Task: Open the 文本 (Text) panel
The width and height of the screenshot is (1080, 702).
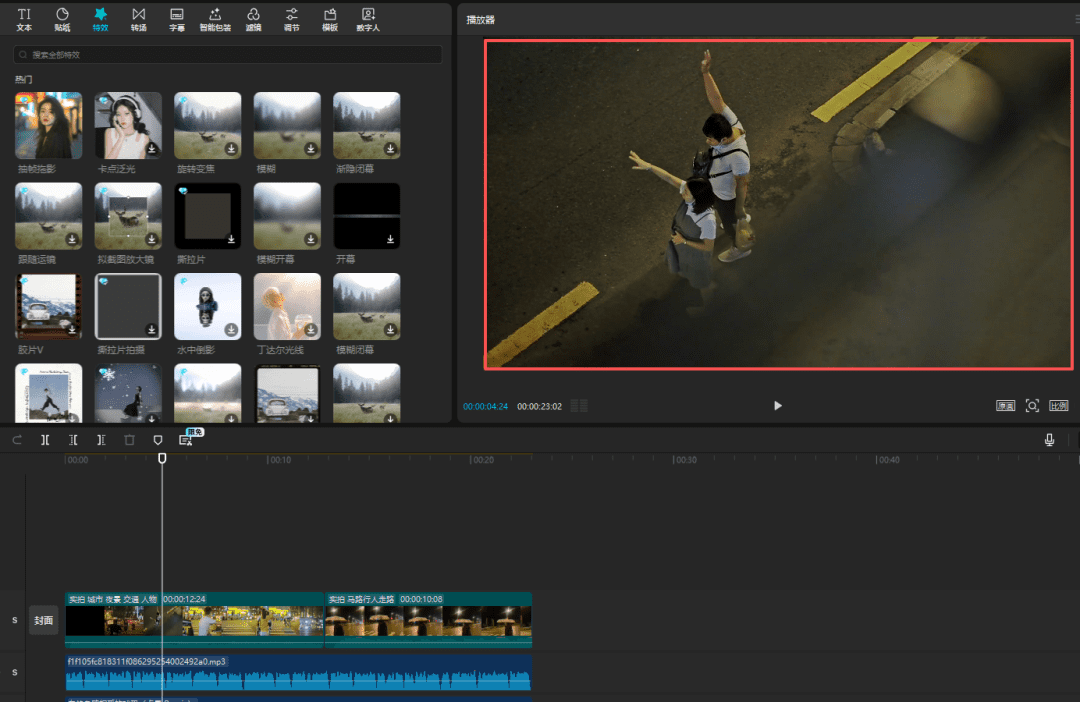Action: tap(24, 19)
